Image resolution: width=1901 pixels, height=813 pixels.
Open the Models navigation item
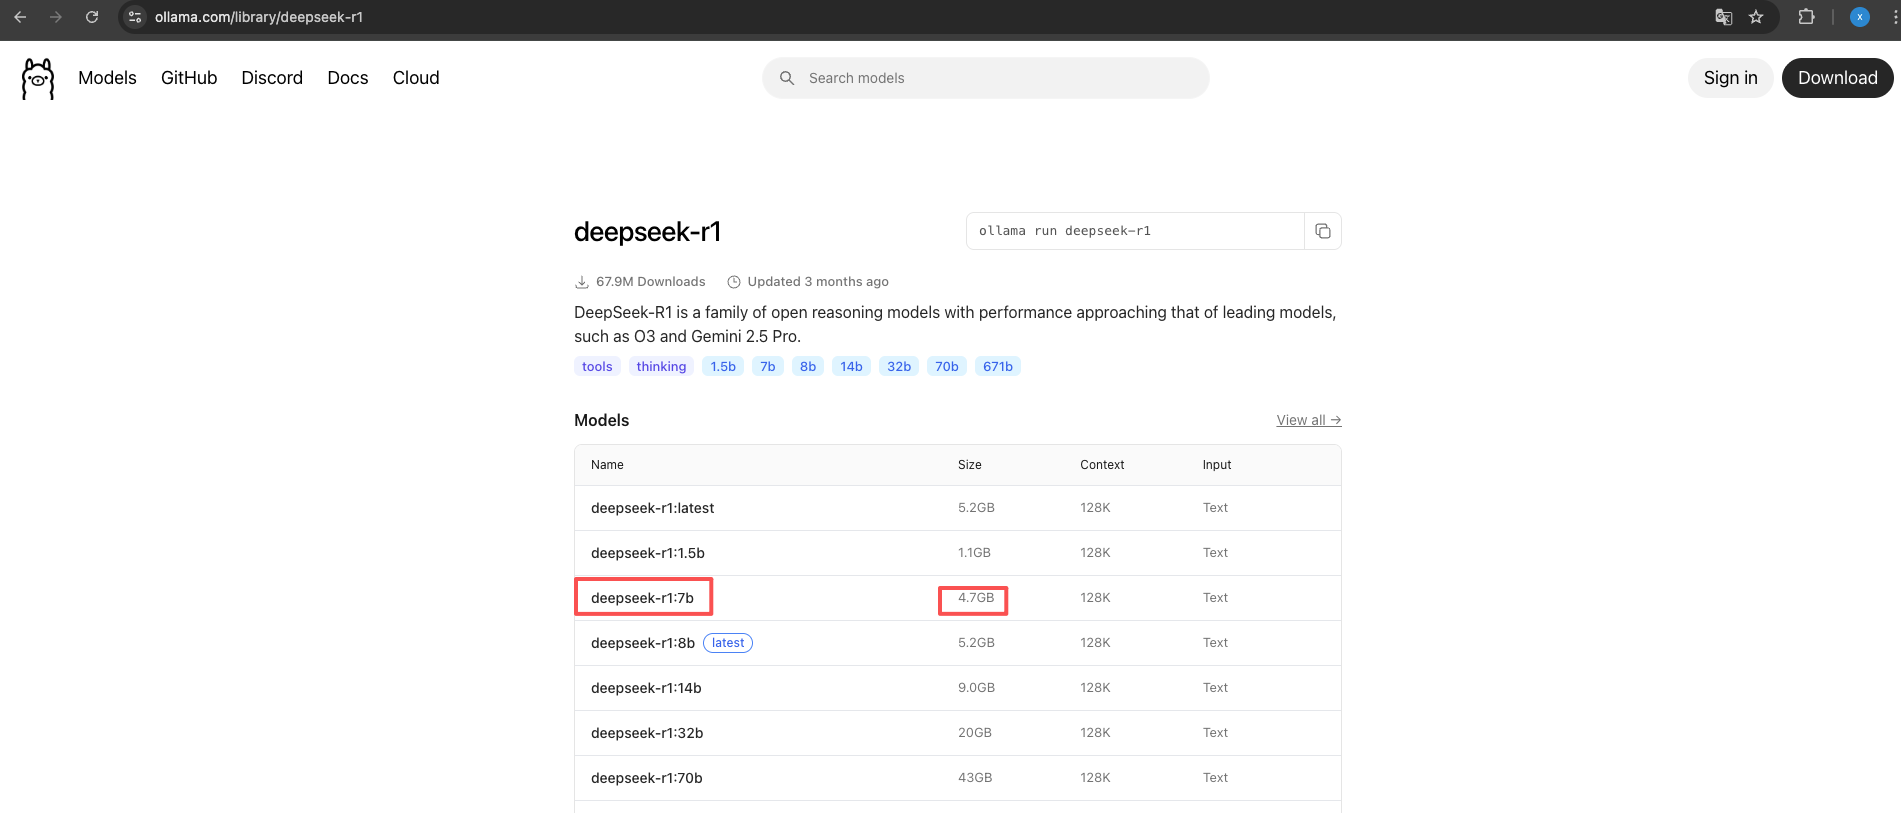click(x=107, y=78)
